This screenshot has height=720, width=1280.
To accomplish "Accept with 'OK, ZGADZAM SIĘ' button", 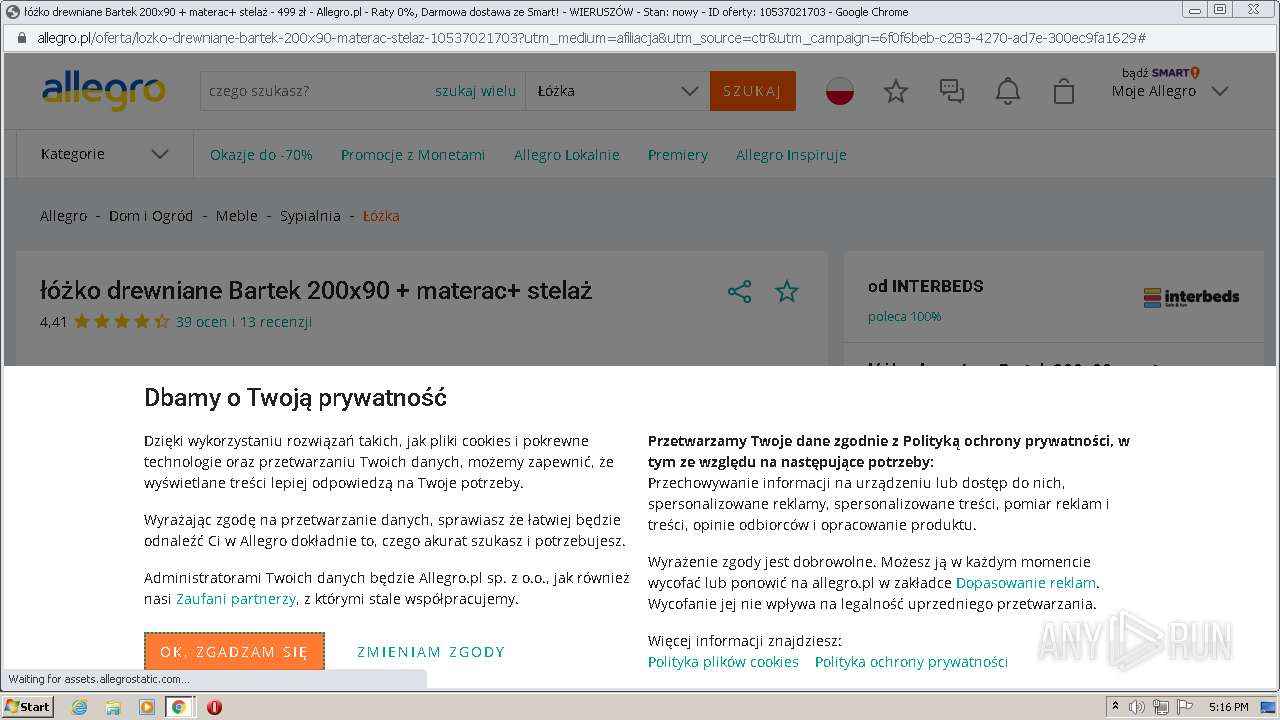I will (x=234, y=652).
